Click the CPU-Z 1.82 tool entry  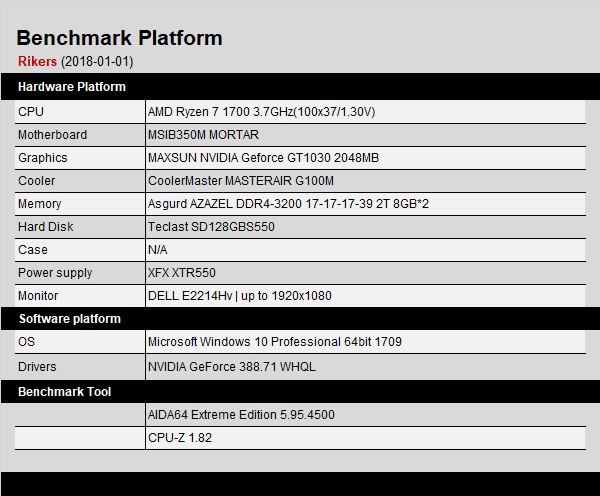180,438
